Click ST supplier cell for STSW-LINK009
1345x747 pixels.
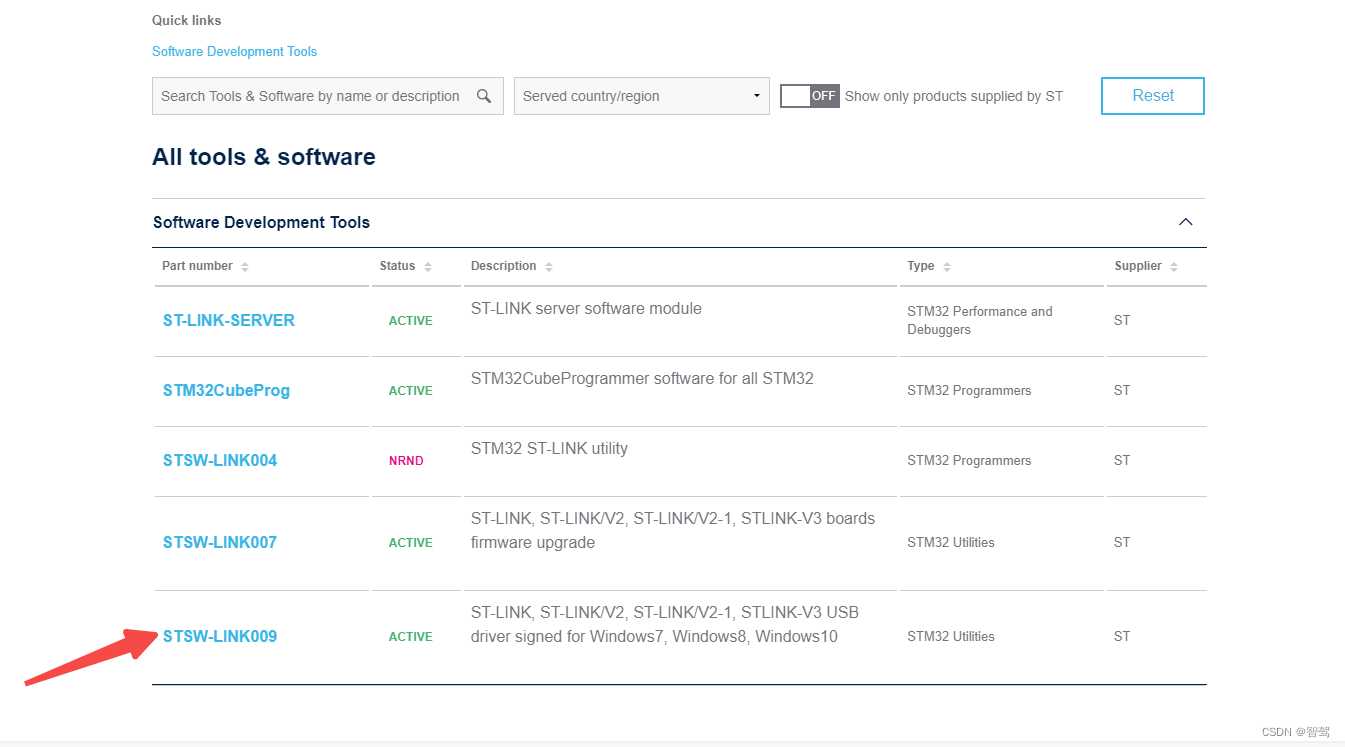[1122, 637]
